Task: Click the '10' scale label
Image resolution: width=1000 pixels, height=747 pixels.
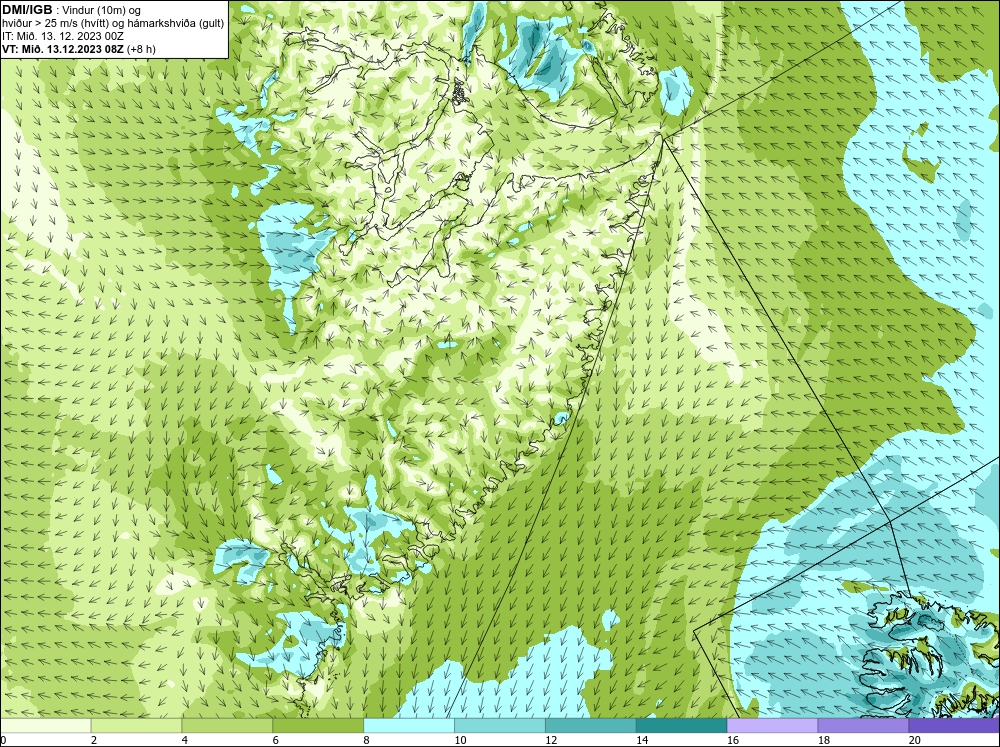Action: tap(460, 740)
